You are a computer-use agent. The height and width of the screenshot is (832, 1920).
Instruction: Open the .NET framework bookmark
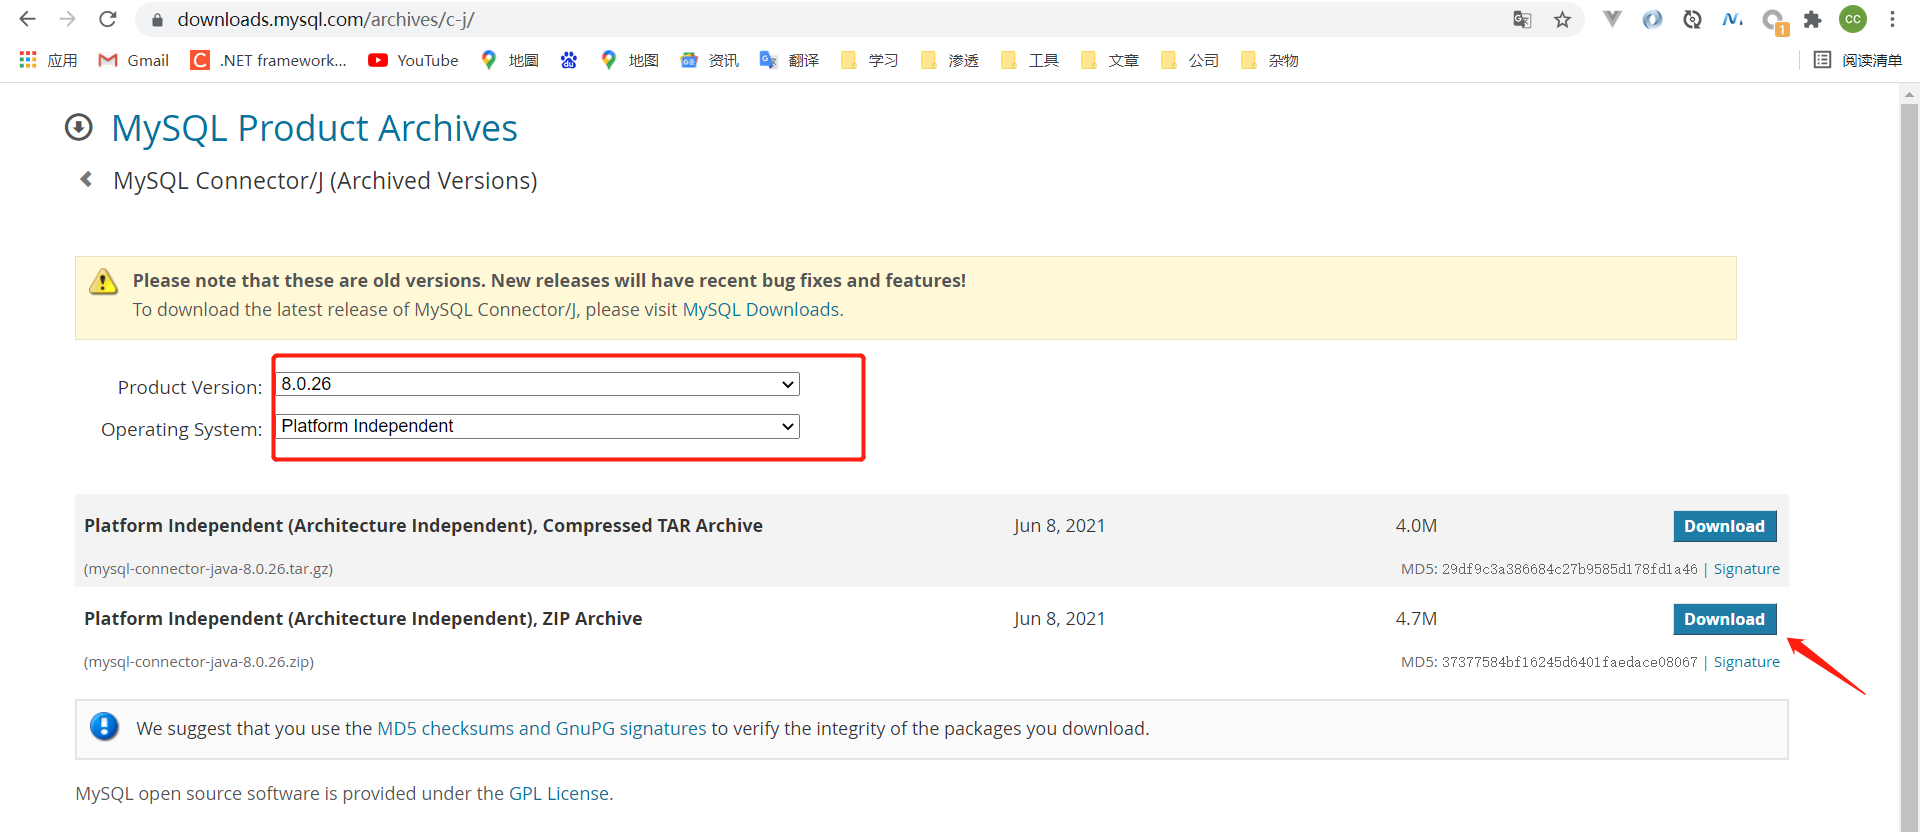(x=268, y=60)
